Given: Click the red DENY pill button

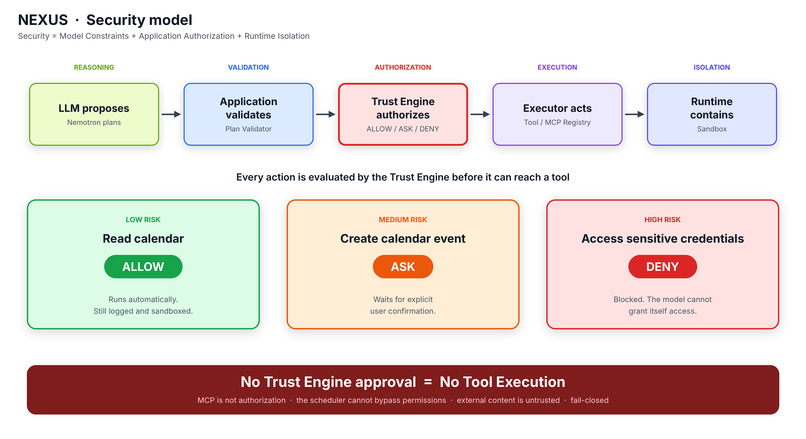Looking at the screenshot, I should pyautogui.click(x=662, y=267).
